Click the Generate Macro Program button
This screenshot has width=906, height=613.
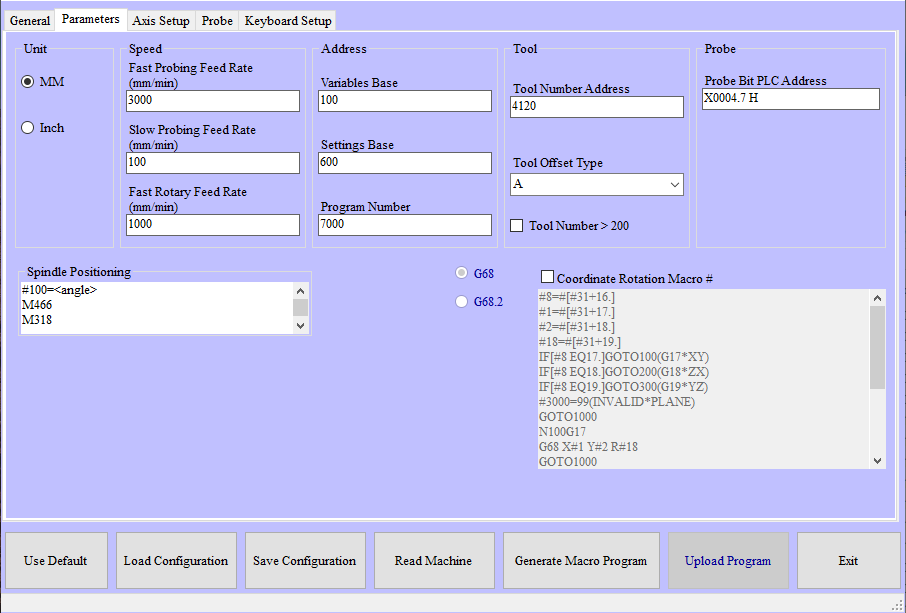(581, 561)
